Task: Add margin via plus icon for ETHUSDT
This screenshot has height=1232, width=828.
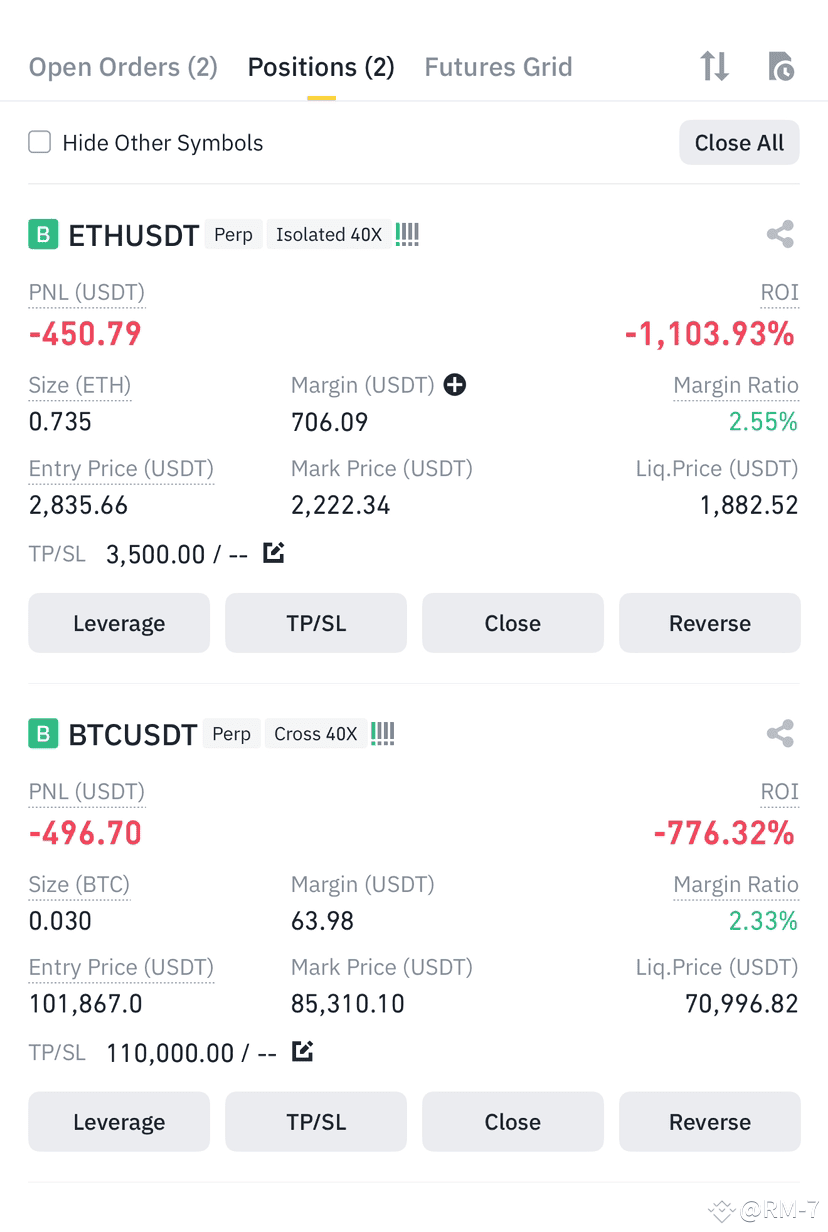Action: [x=455, y=385]
